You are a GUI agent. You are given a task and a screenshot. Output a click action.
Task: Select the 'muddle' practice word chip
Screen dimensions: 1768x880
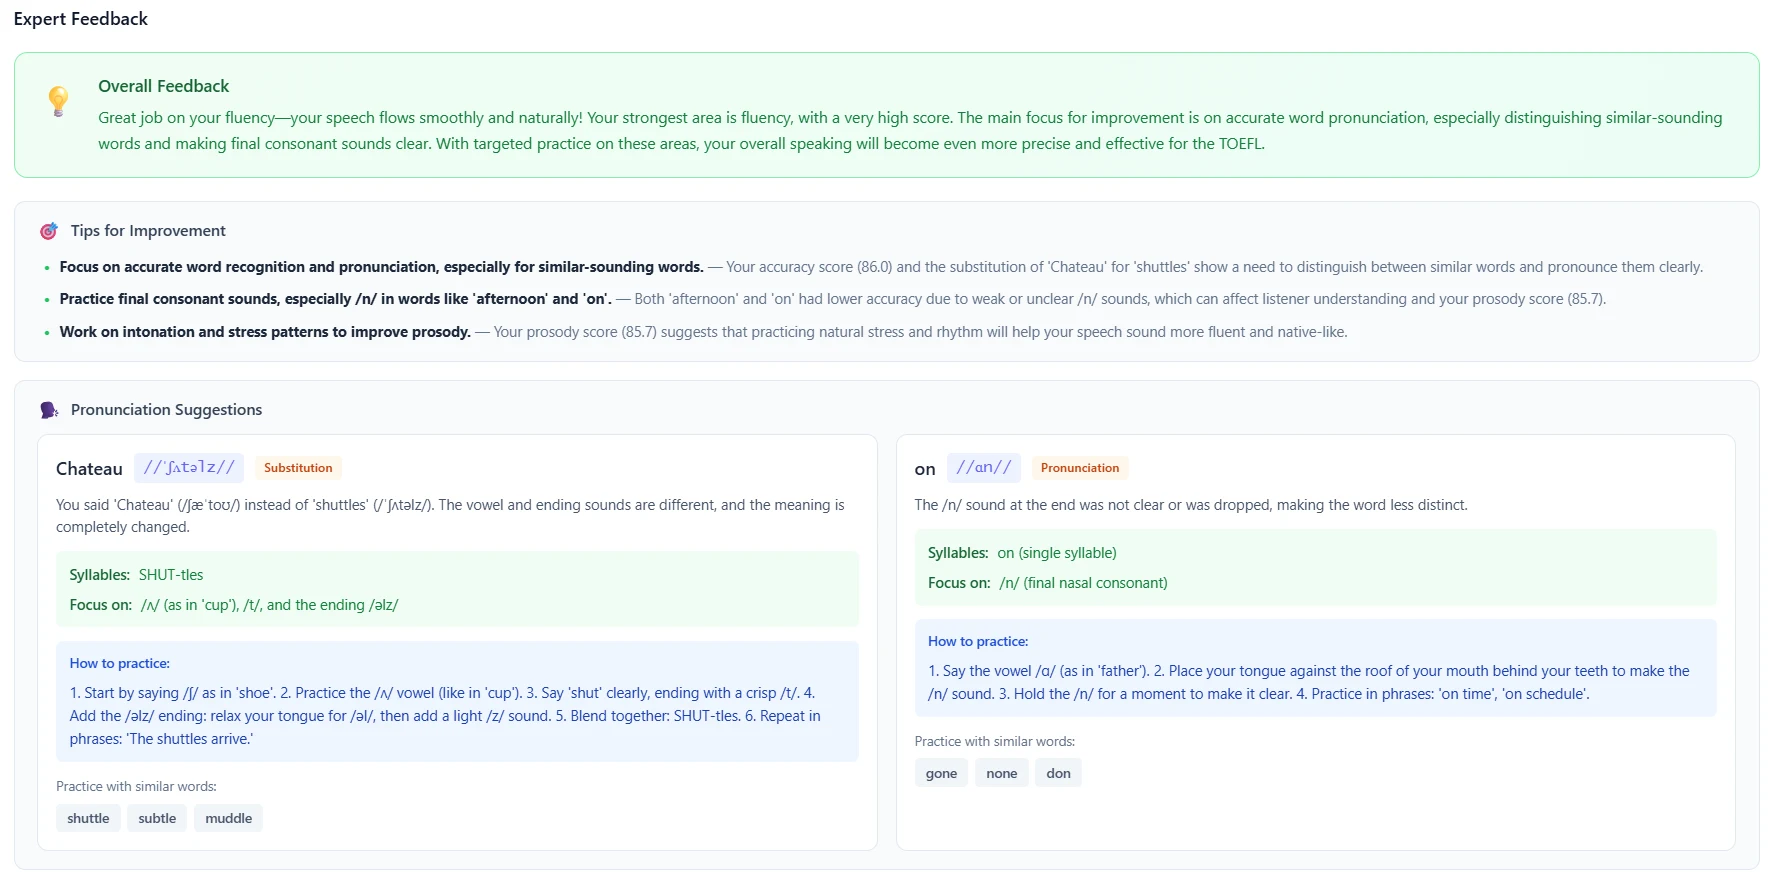point(228,818)
